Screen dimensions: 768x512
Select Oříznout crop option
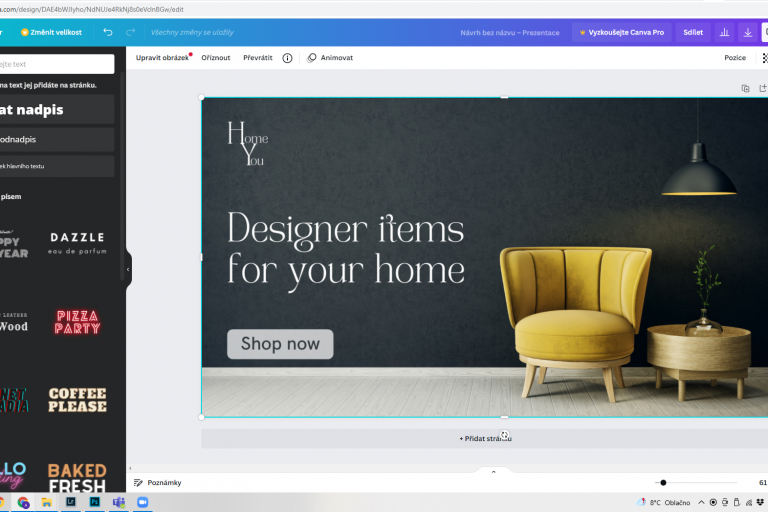[x=216, y=58]
